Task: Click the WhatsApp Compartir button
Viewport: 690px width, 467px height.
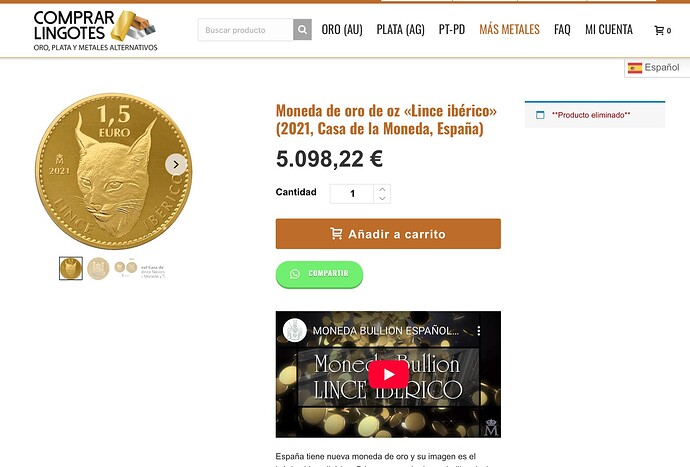Action: tap(319, 274)
